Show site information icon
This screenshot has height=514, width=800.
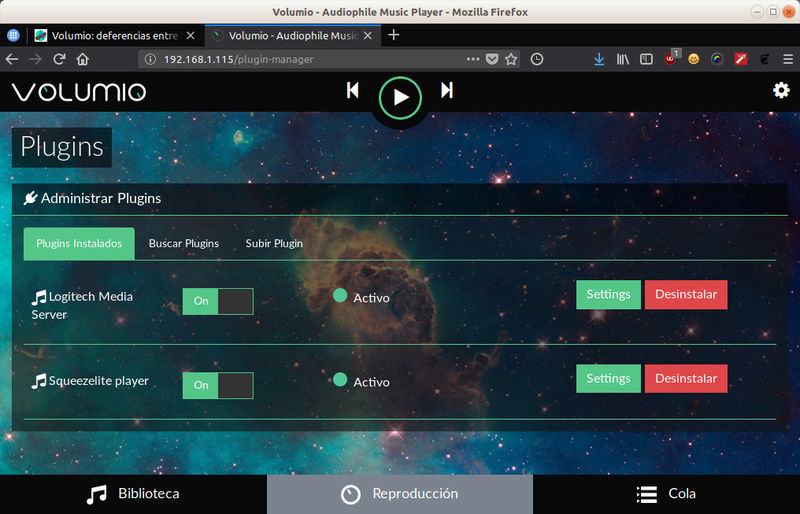click(x=150, y=59)
